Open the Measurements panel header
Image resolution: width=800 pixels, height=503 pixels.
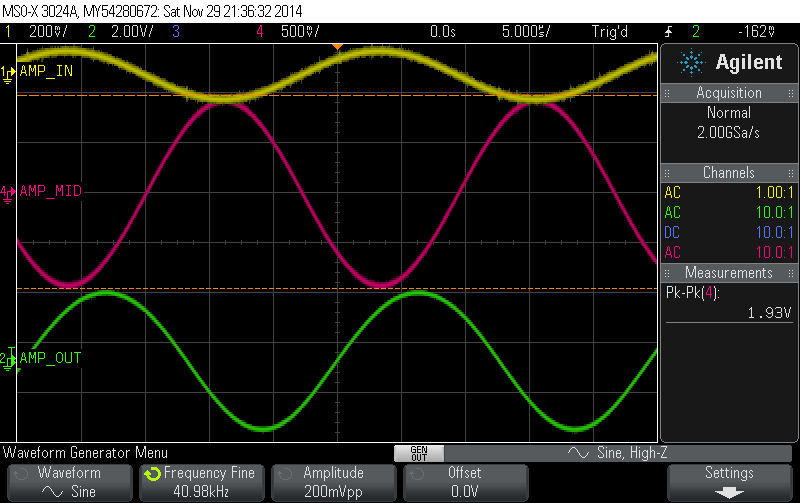(729, 273)
